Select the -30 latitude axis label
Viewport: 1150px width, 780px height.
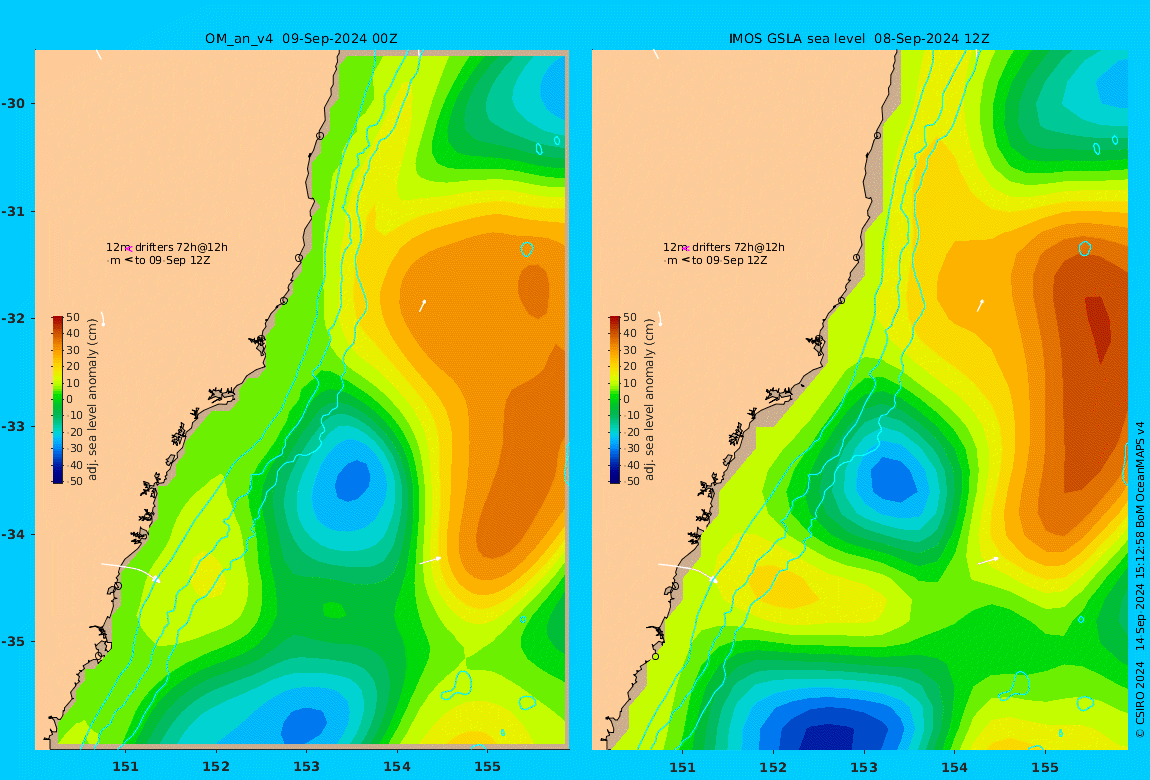tap(13, 103)
